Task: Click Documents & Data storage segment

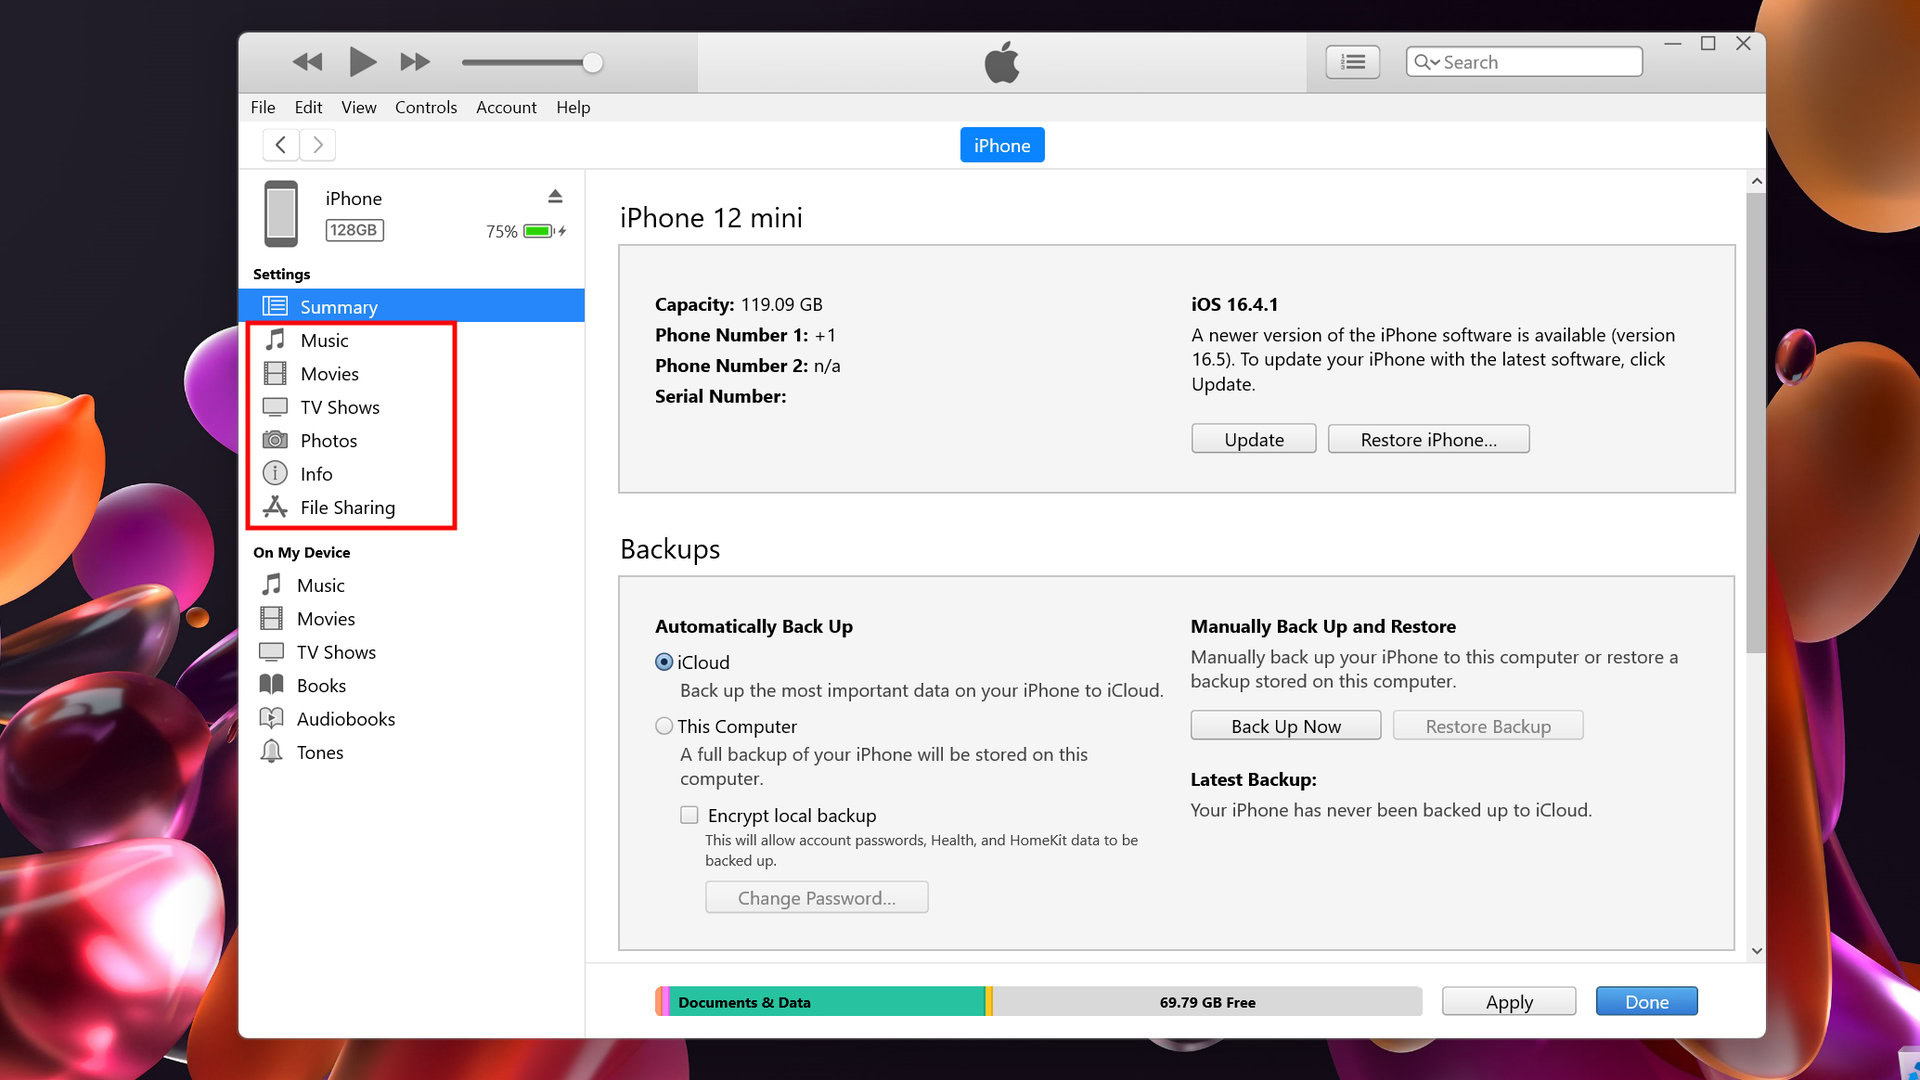Action: pos(827,1002)
